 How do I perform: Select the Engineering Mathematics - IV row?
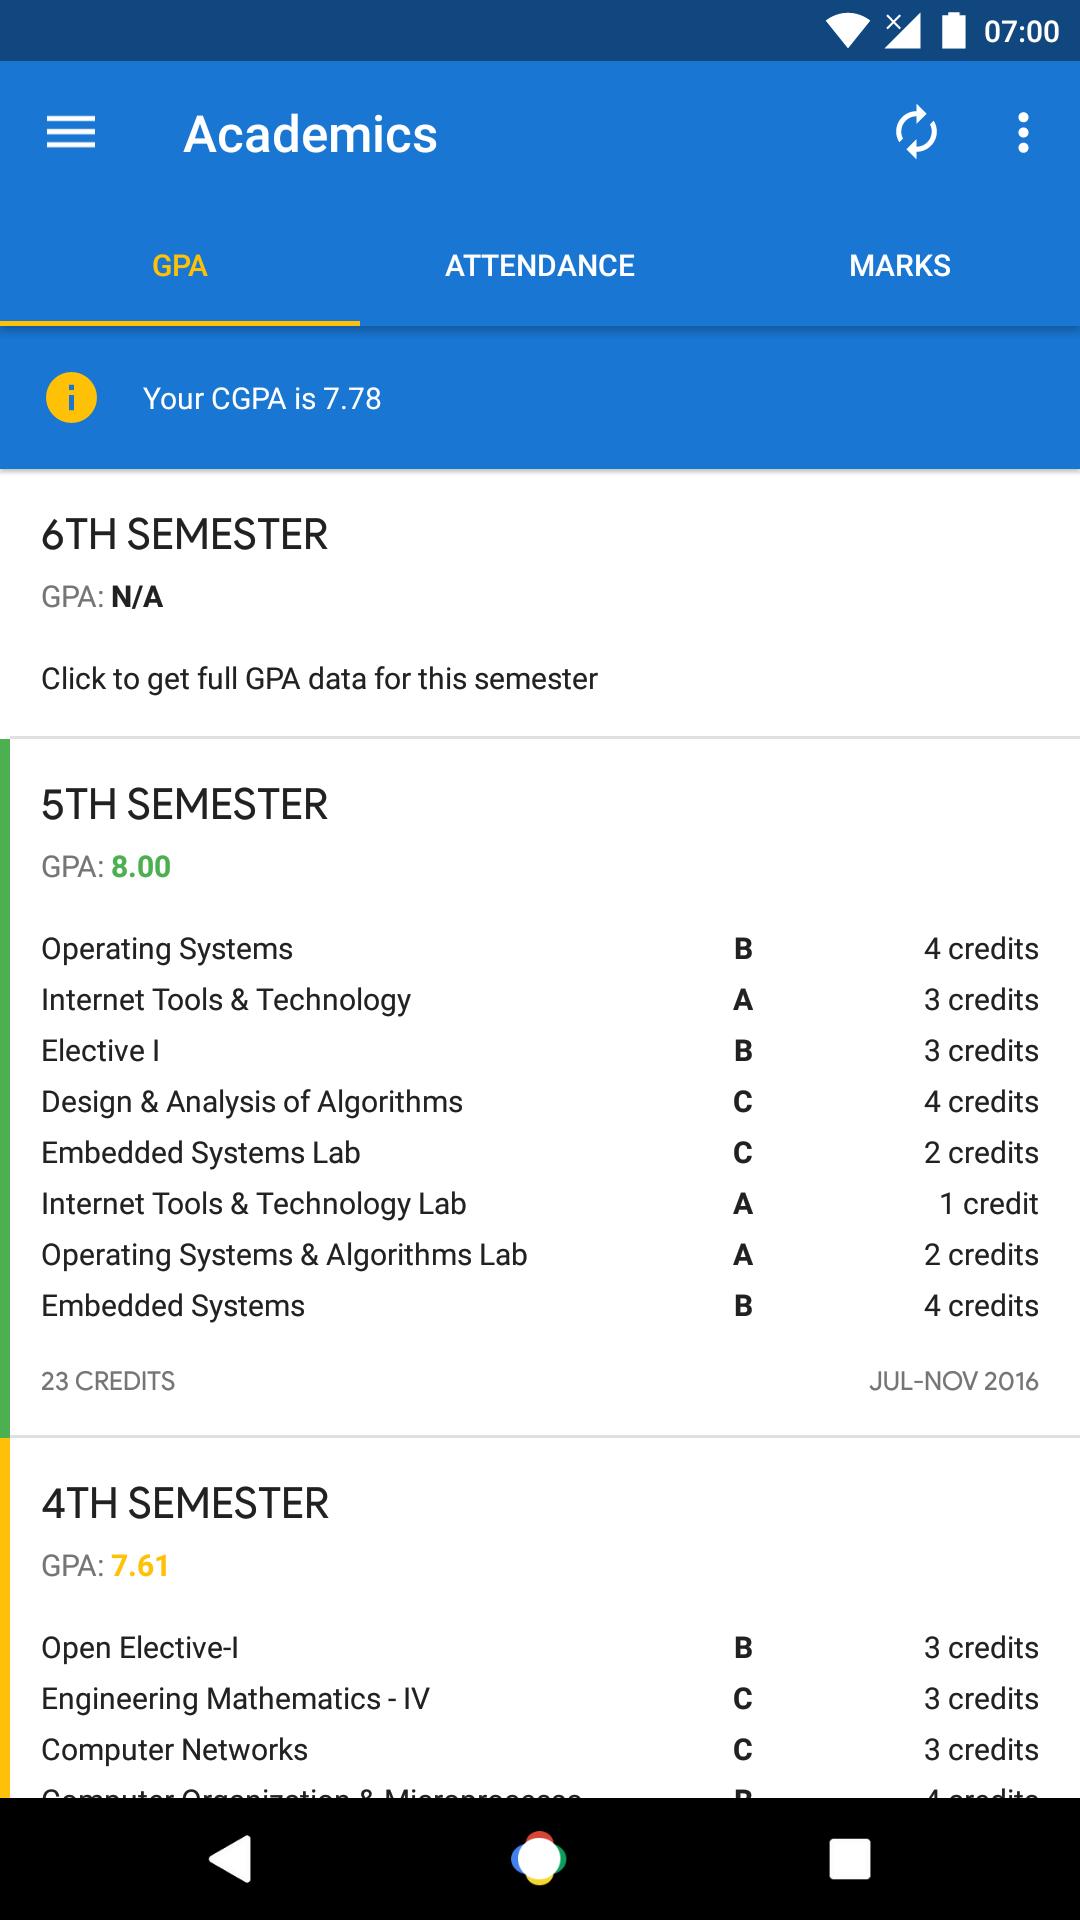pos(540,1699)
